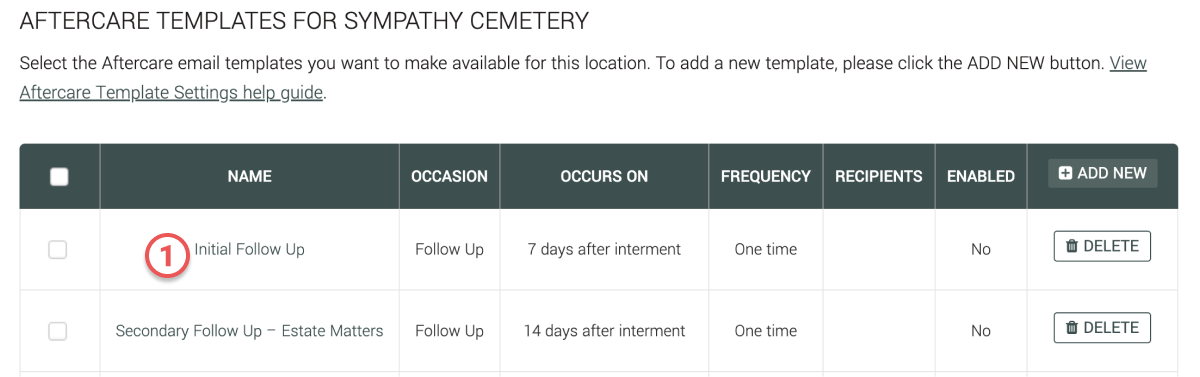Click trash icon in Initial Follow Up row

(1072, 246)
